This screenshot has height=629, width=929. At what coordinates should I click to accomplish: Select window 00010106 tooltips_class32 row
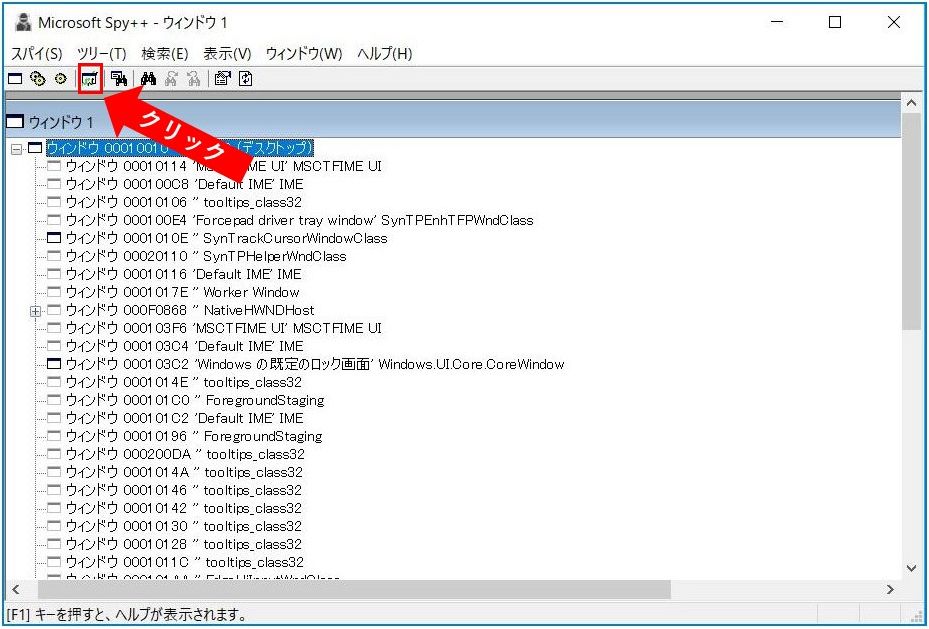click(x=184, y=202)
